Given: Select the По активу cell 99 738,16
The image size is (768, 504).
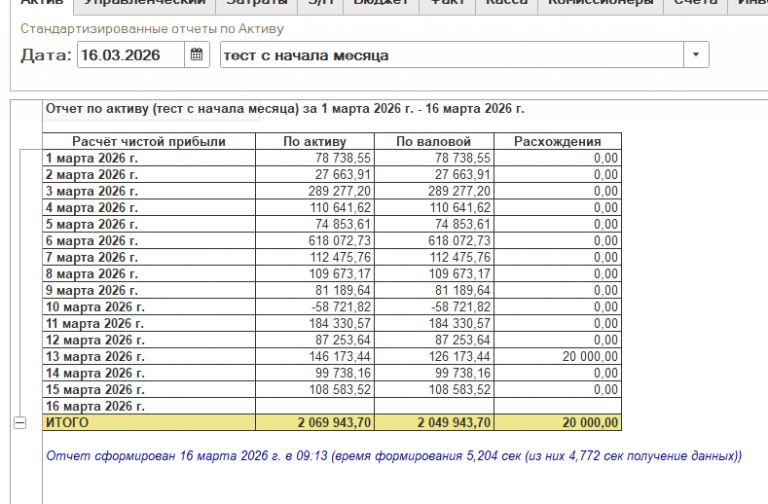Looking at the screenshot, I should point(315,373).
